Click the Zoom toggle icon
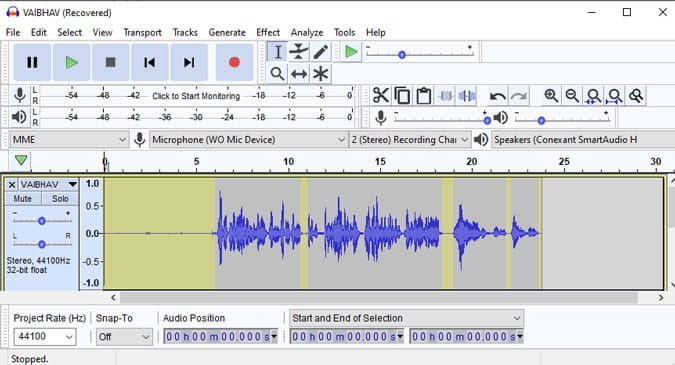Viewport: 675px width, 365px height. (636, 96)
